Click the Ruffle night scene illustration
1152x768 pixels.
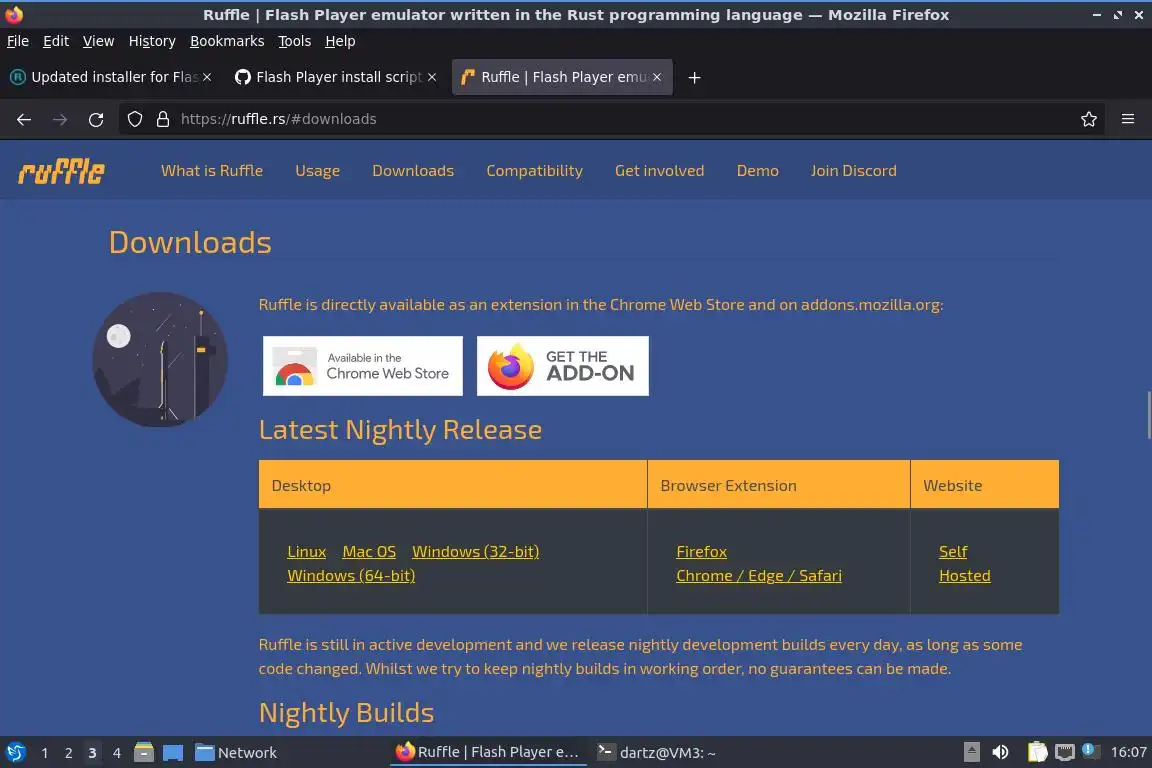(159, 359)
